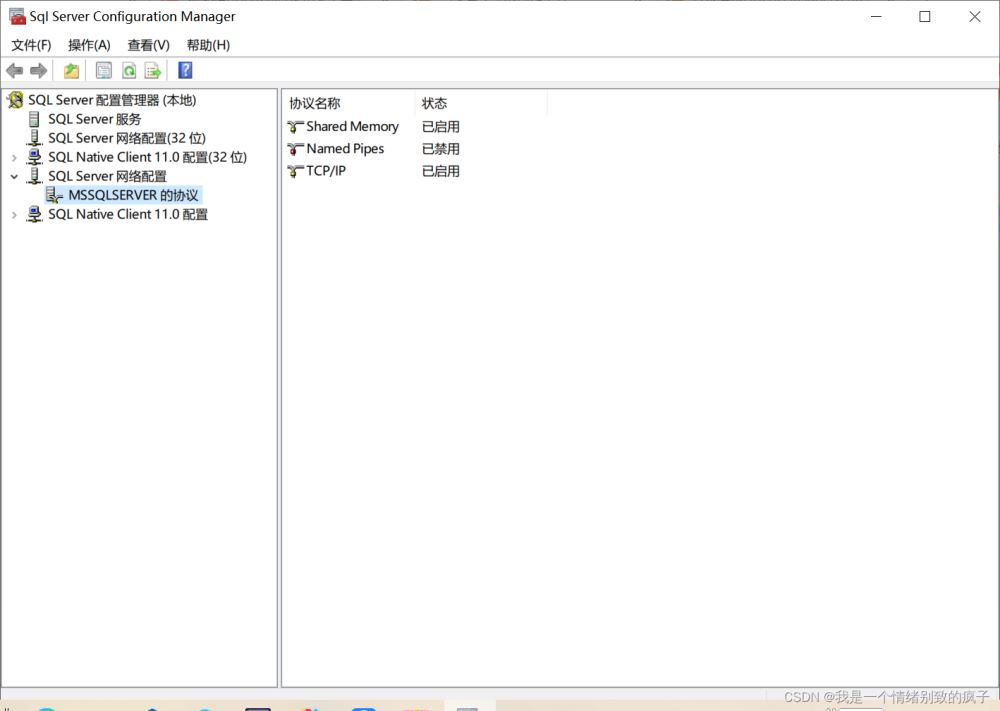Click the Shared Memory protocol icon
The image size is (1000, 711).
[x=295, y=127]
